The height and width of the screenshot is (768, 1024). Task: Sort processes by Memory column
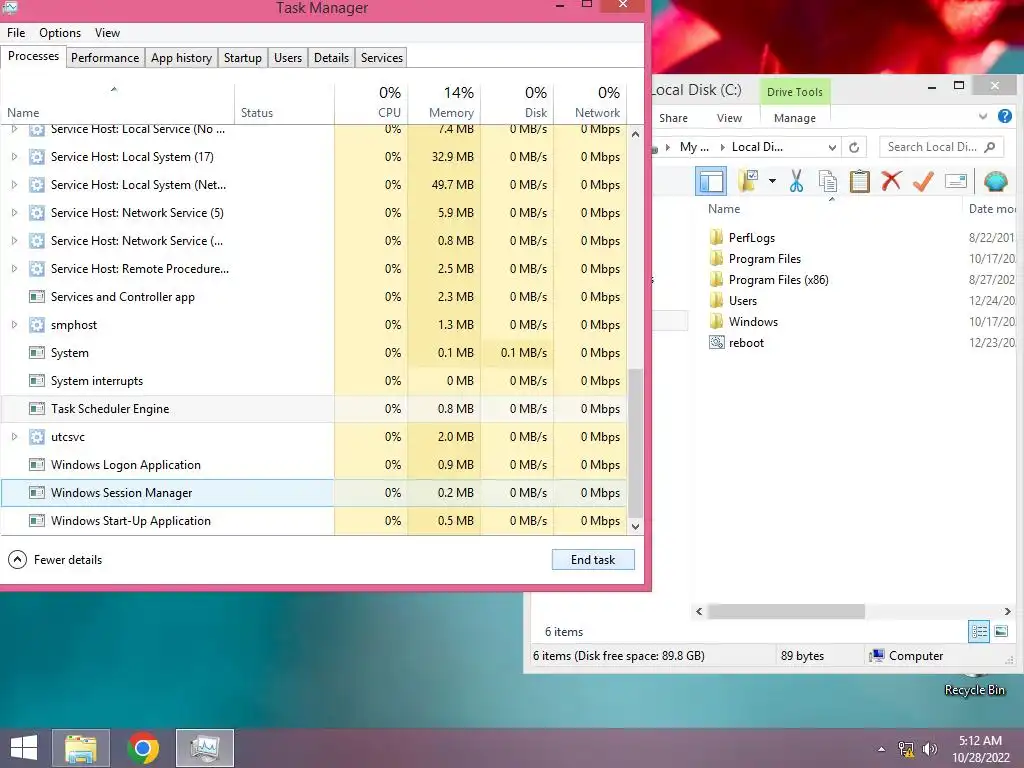(x=444, y=103)
